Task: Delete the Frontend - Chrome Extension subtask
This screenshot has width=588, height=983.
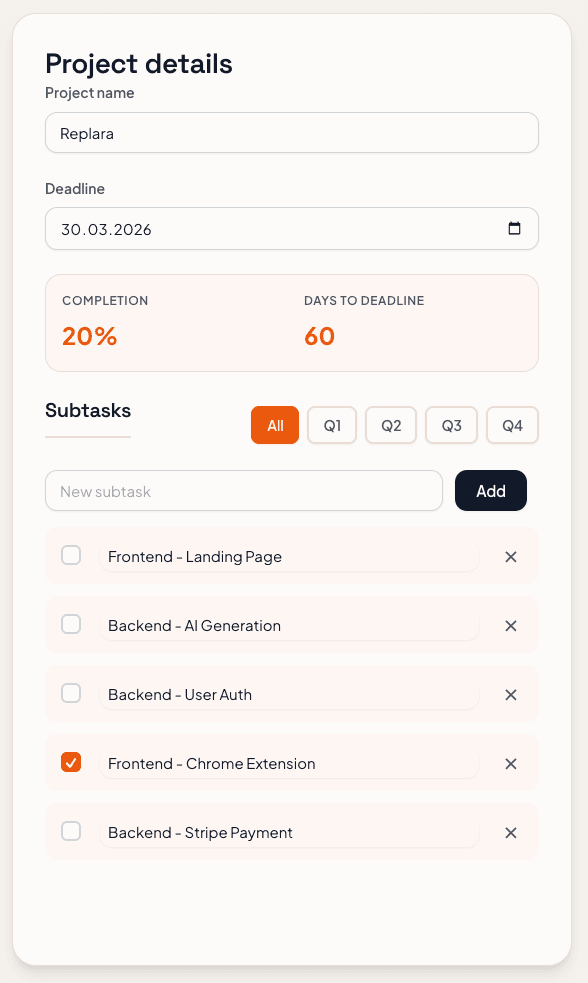Action: 511,763
